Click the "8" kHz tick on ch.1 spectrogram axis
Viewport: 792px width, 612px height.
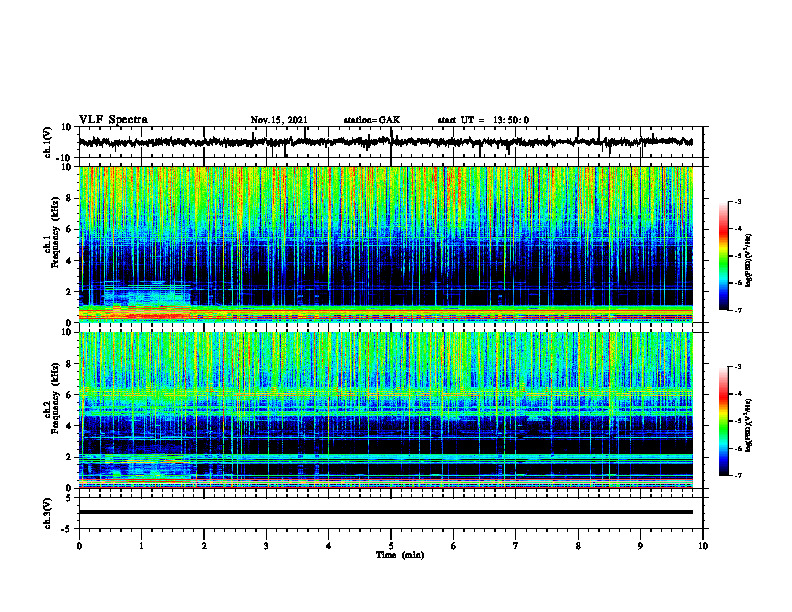69,198
